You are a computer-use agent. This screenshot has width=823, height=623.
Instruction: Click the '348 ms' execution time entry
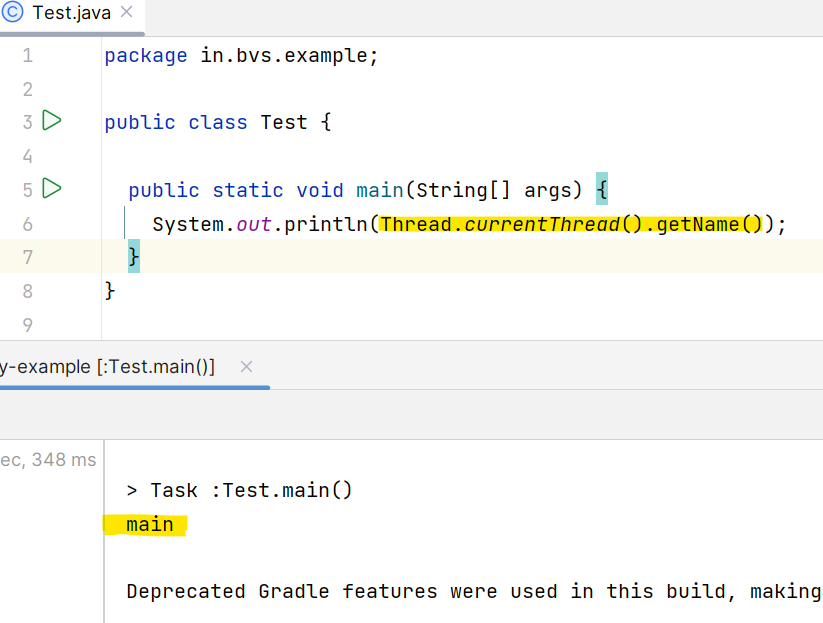[64, 460]
